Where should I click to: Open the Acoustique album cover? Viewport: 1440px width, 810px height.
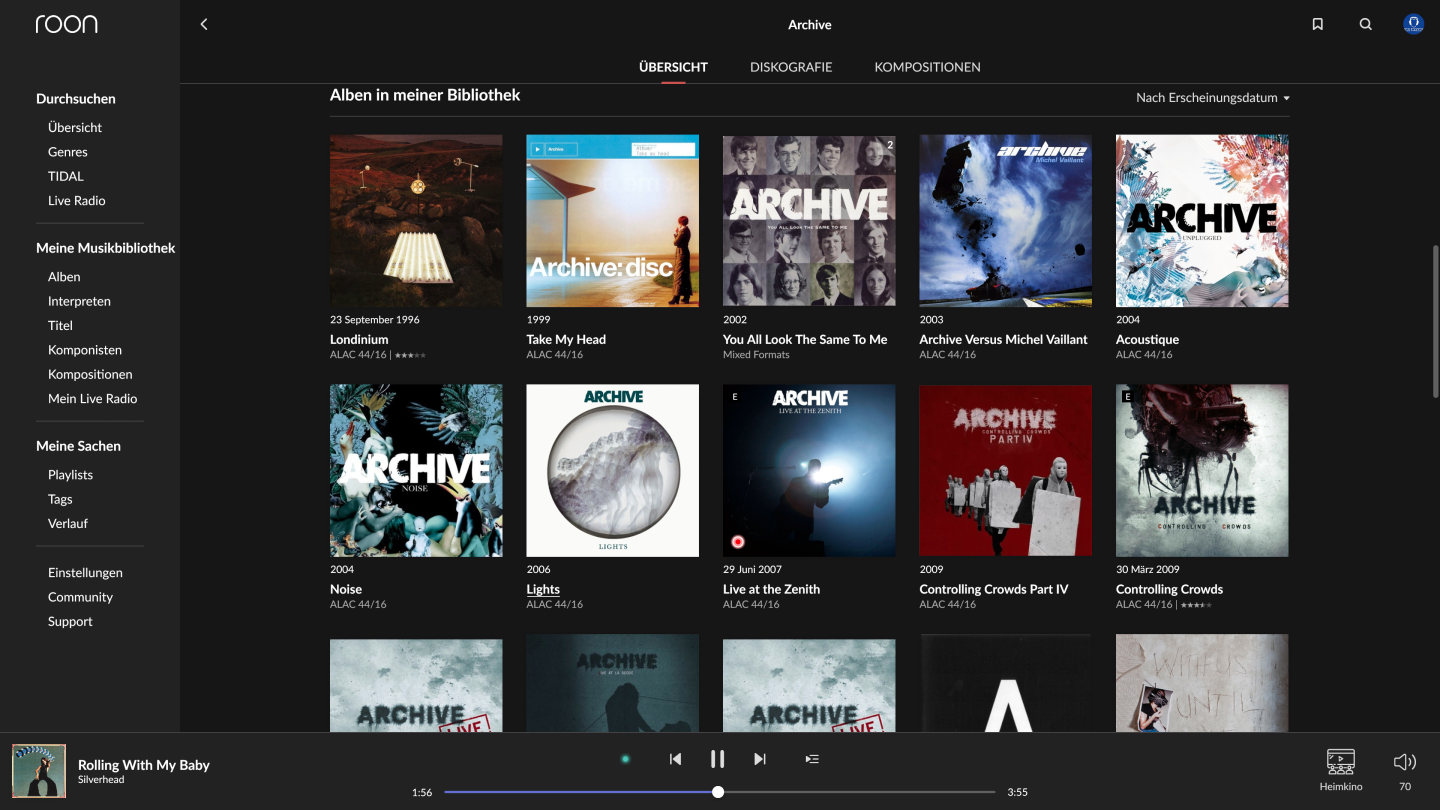pyautogui.click(x=1202, y=221)
